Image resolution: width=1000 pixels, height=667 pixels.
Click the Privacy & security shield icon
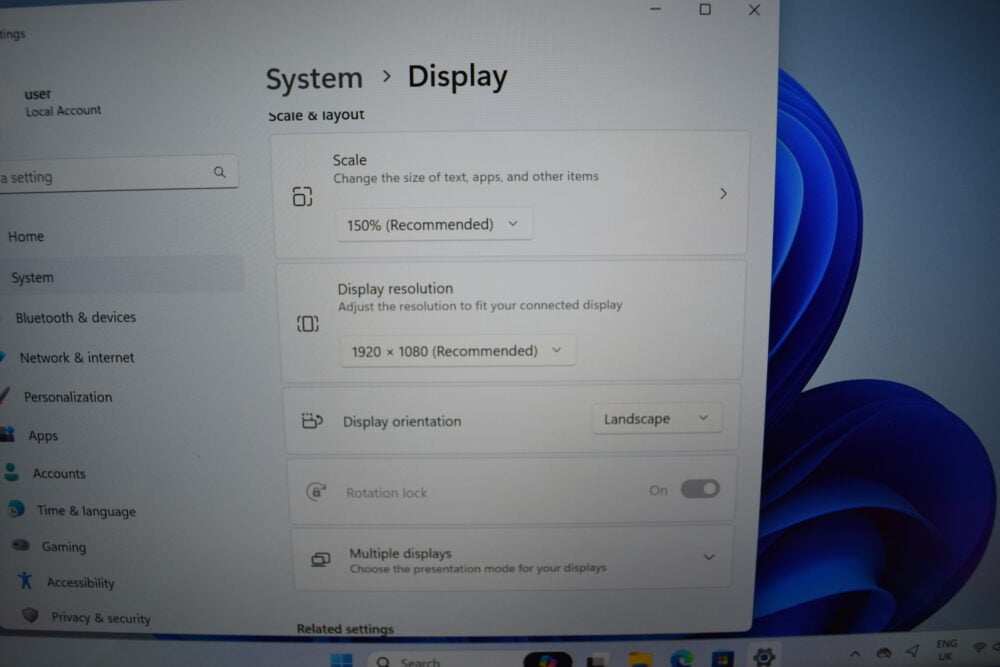pyautogui.click(x=30, y=615)
